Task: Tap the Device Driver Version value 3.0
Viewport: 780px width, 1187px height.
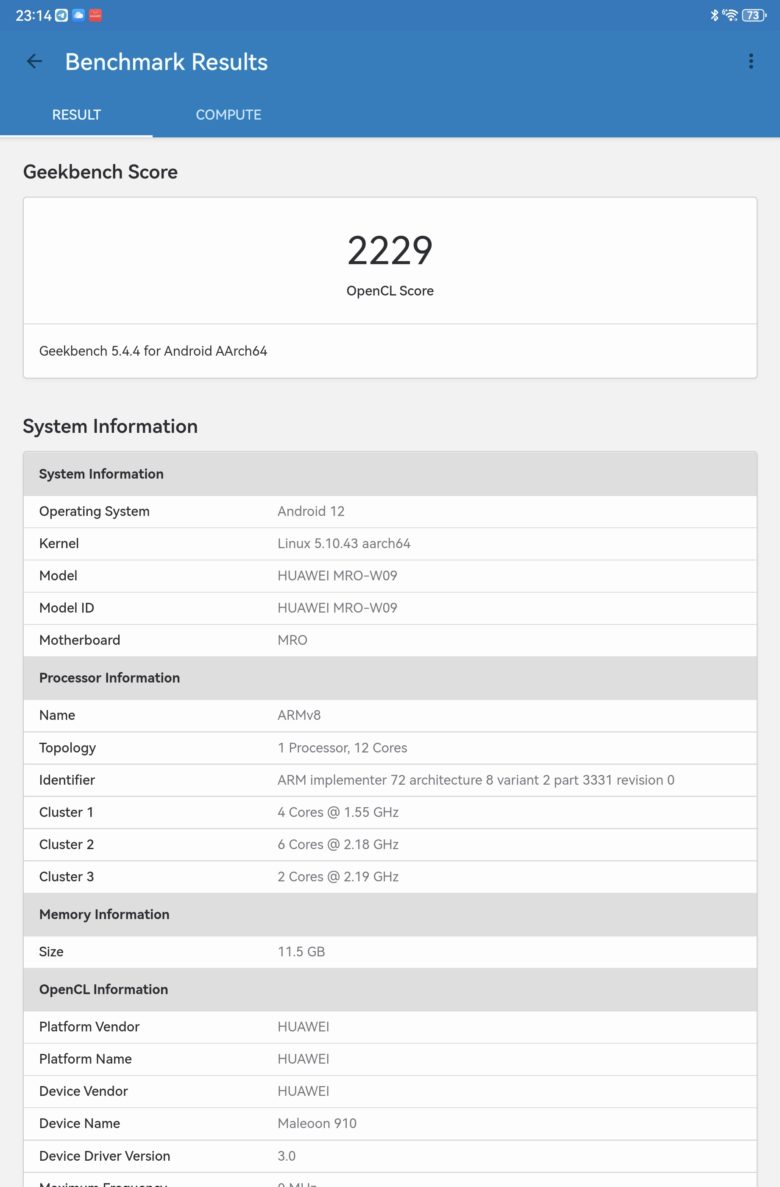Action: click(x=286, y=1156)
